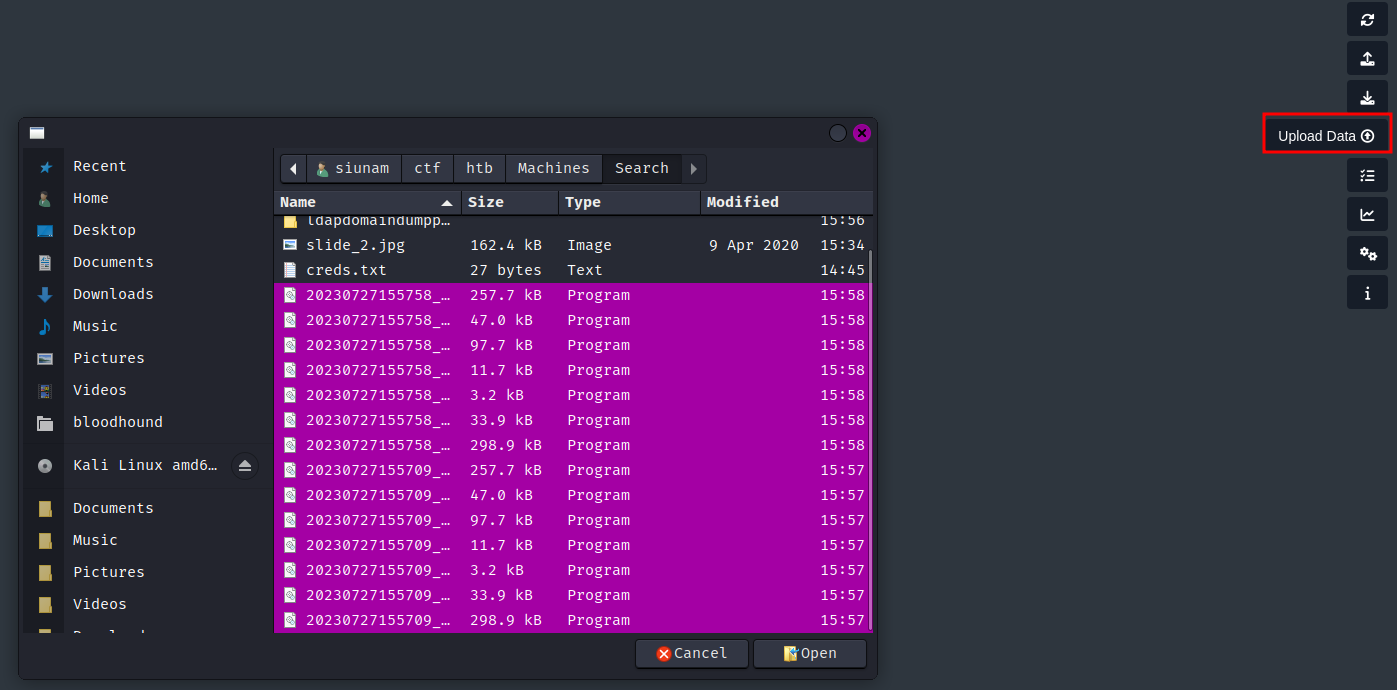Select 11.7 kB file modified 15:57
The height and width of the screenshot is (690, 1397).
tap(572, 545)
